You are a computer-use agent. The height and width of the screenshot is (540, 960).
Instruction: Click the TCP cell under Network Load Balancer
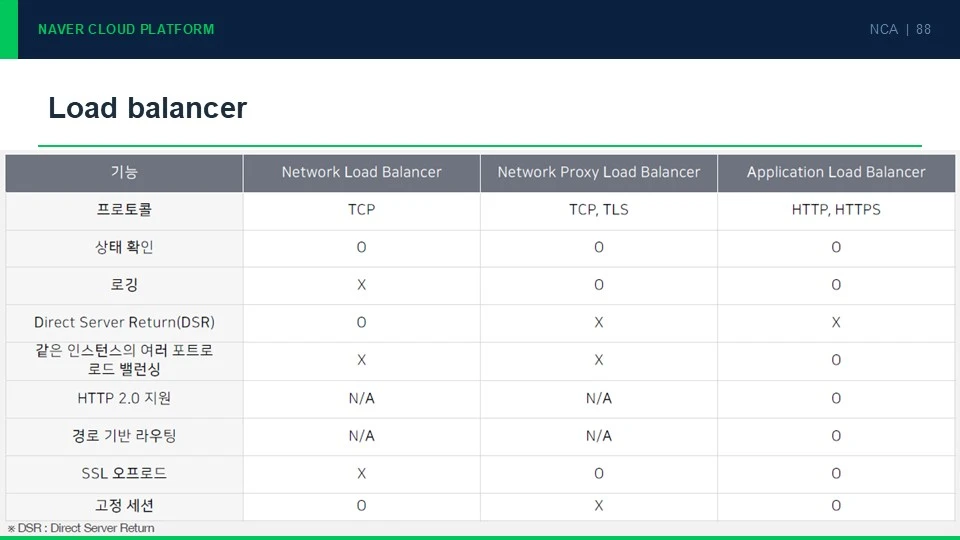coord(361,209)
